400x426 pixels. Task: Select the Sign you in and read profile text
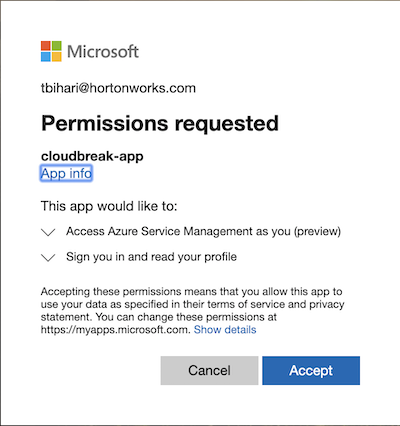point(151,257)
